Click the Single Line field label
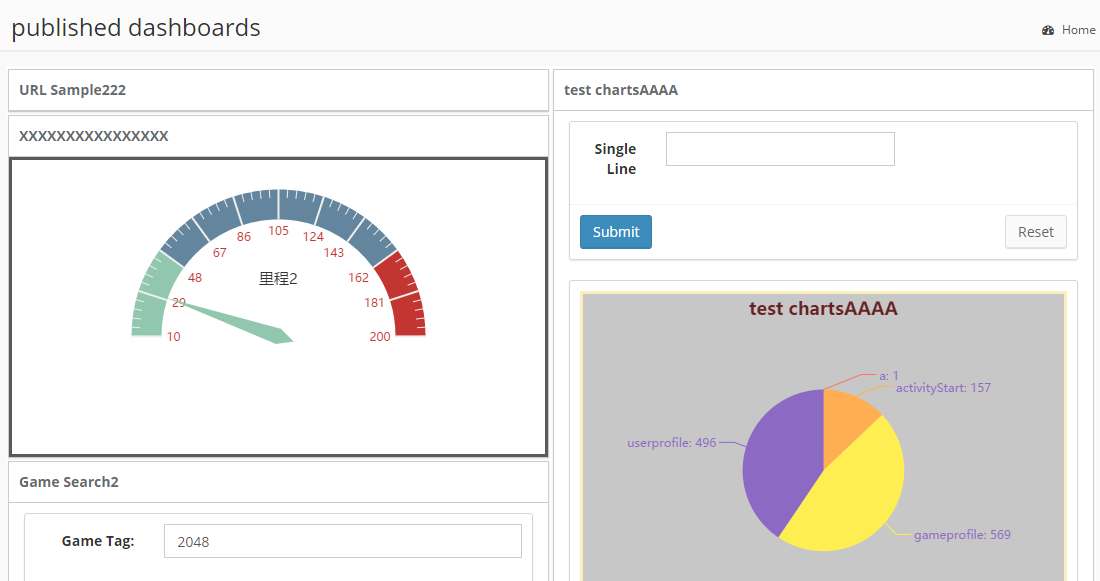The image size is (1100, 581). coord(615,159)
